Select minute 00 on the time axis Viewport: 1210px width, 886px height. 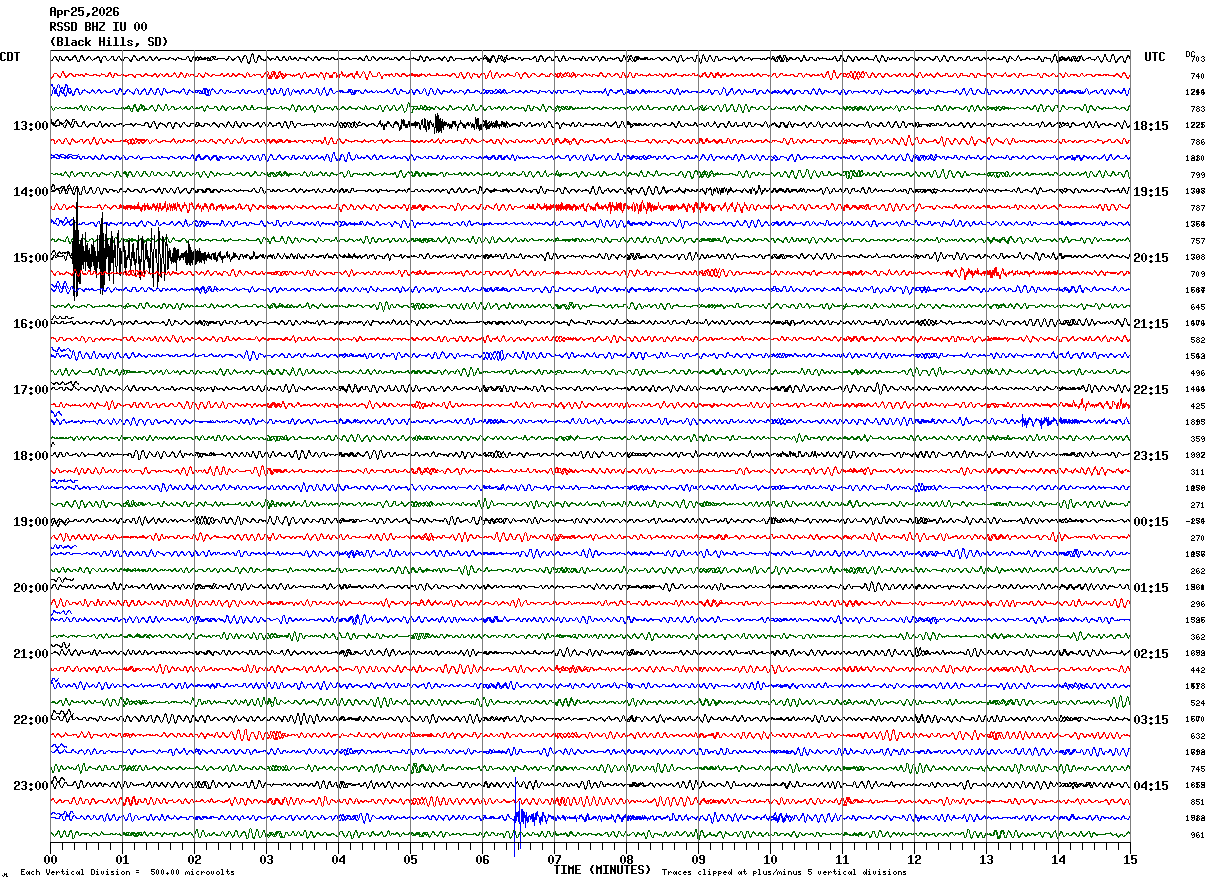pyautogui.click(x=51, y=859)
